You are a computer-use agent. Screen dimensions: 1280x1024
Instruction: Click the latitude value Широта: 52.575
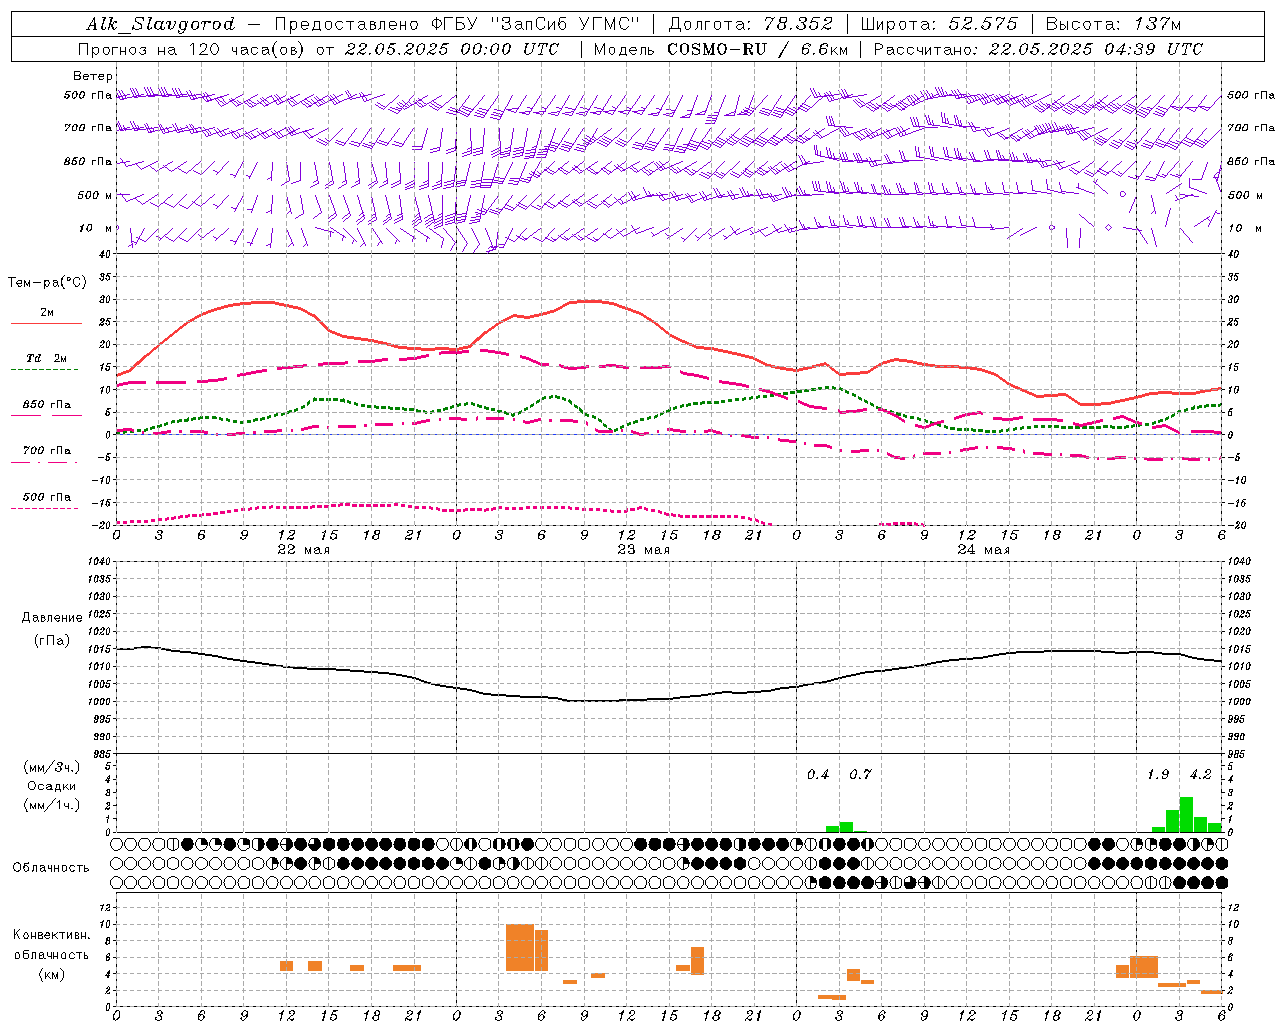939,24
